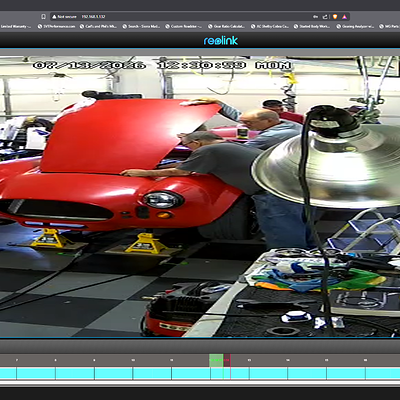The image size is (400, 400).
Task: Click the green highlighted timeline marker
Action: [216, 360]
